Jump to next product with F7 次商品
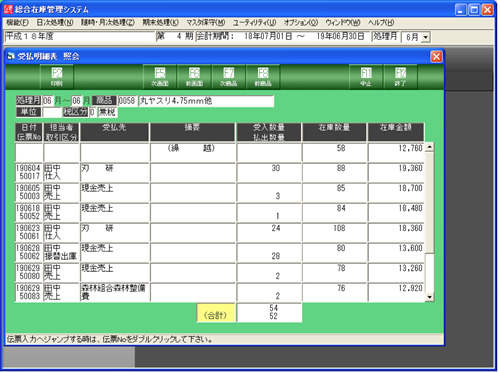The width and height of the screenshot is (500, 372). [229, 77]
